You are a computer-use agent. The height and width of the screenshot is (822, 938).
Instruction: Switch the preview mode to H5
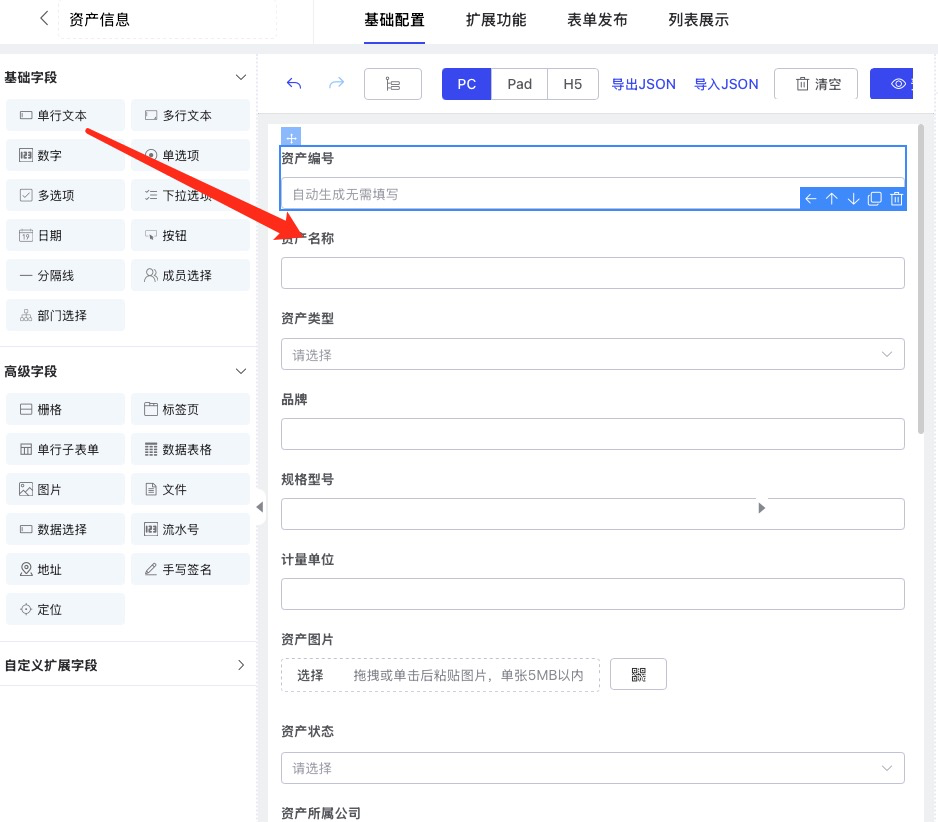pos(572,84)
